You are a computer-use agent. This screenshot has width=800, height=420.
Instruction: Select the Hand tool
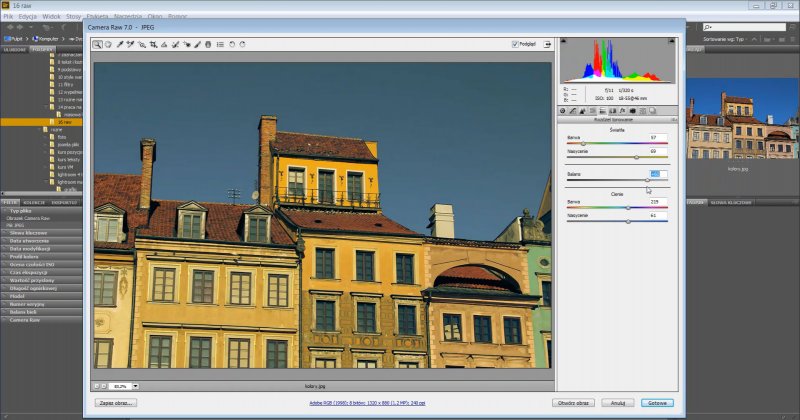108,44
